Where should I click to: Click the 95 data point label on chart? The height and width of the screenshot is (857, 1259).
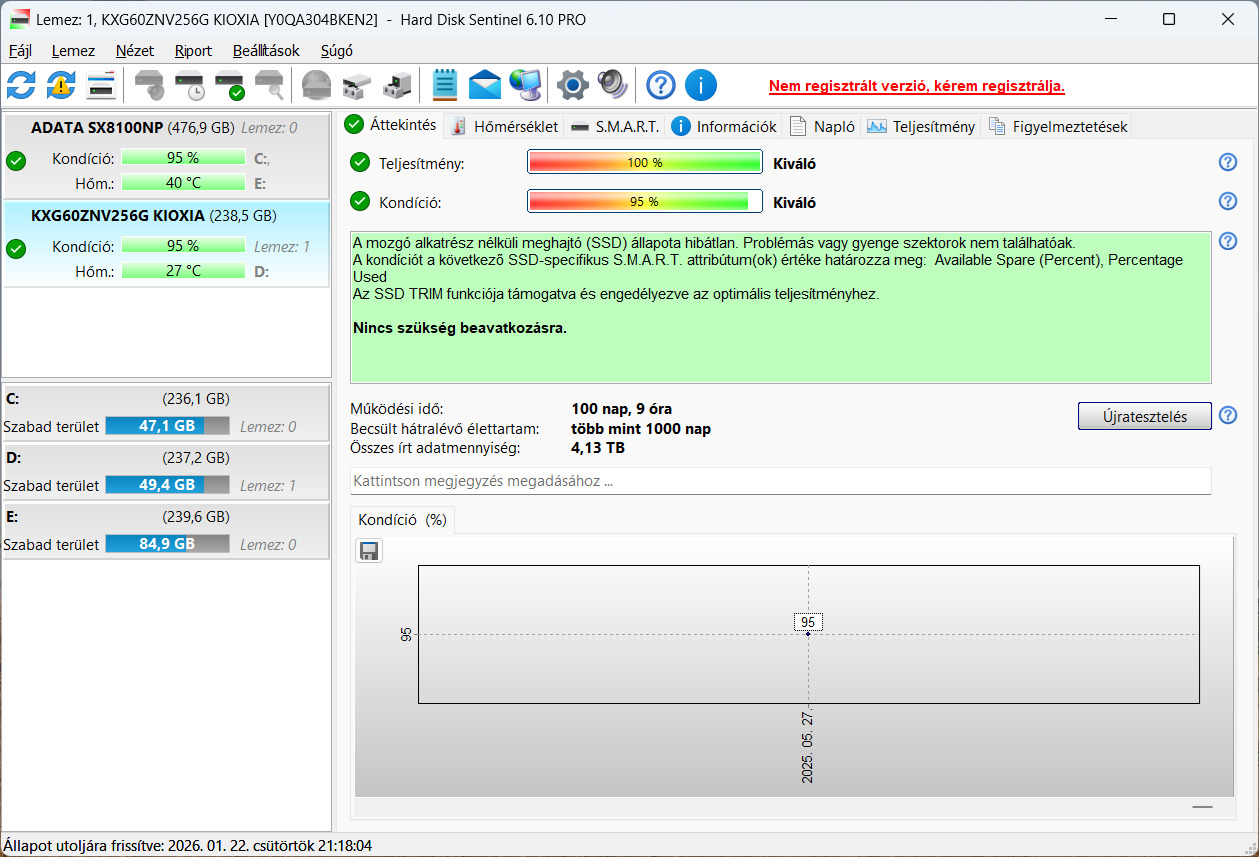pyautogui.click(x=808, y=622)
